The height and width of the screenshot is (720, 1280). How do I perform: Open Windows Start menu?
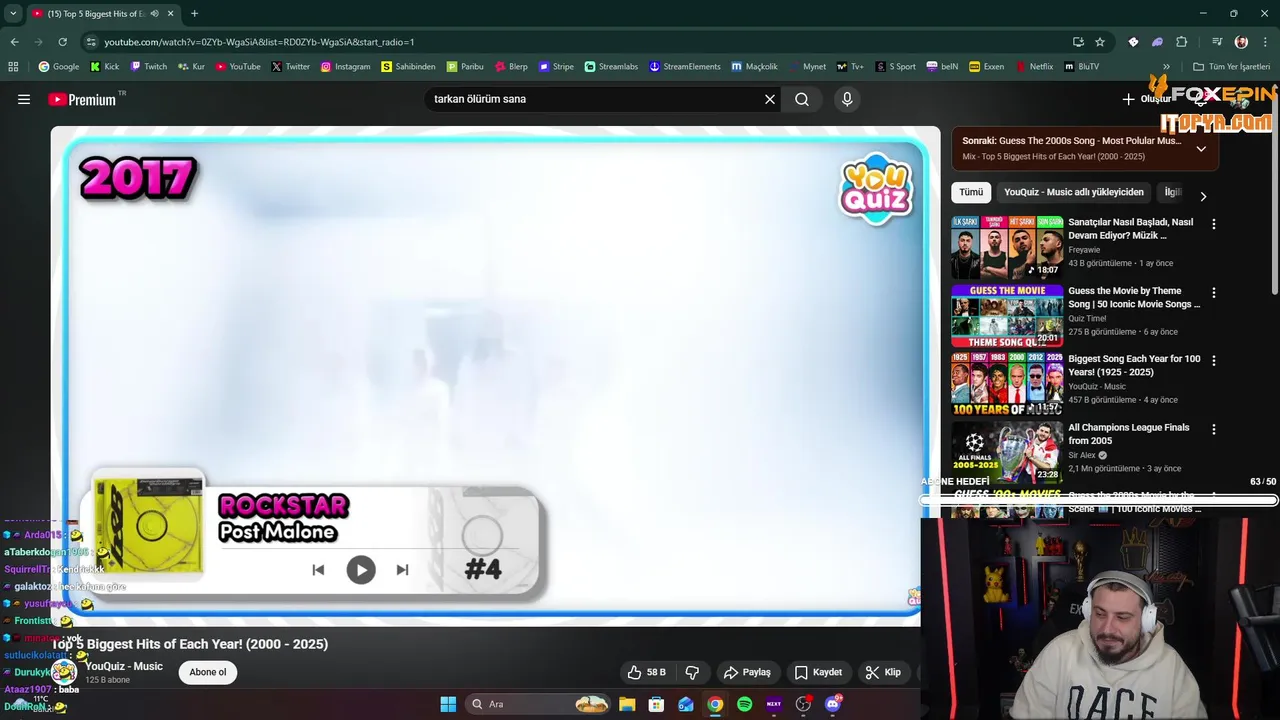(448, 704)
